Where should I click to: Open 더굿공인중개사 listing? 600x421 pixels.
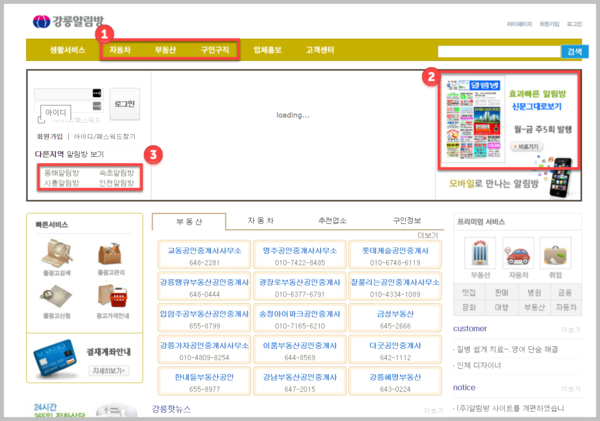point(395,349)
